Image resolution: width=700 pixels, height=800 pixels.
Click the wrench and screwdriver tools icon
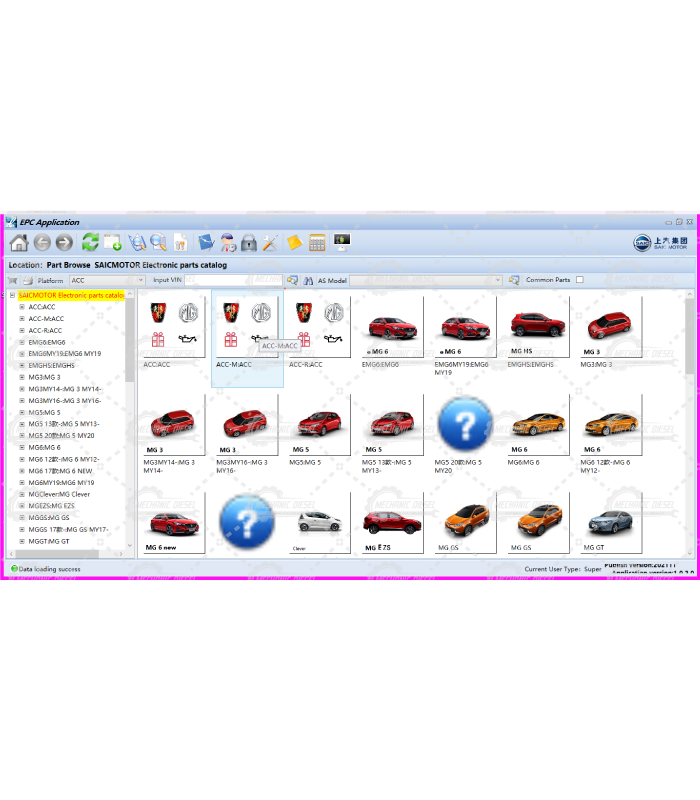click(x=270, y=243)
